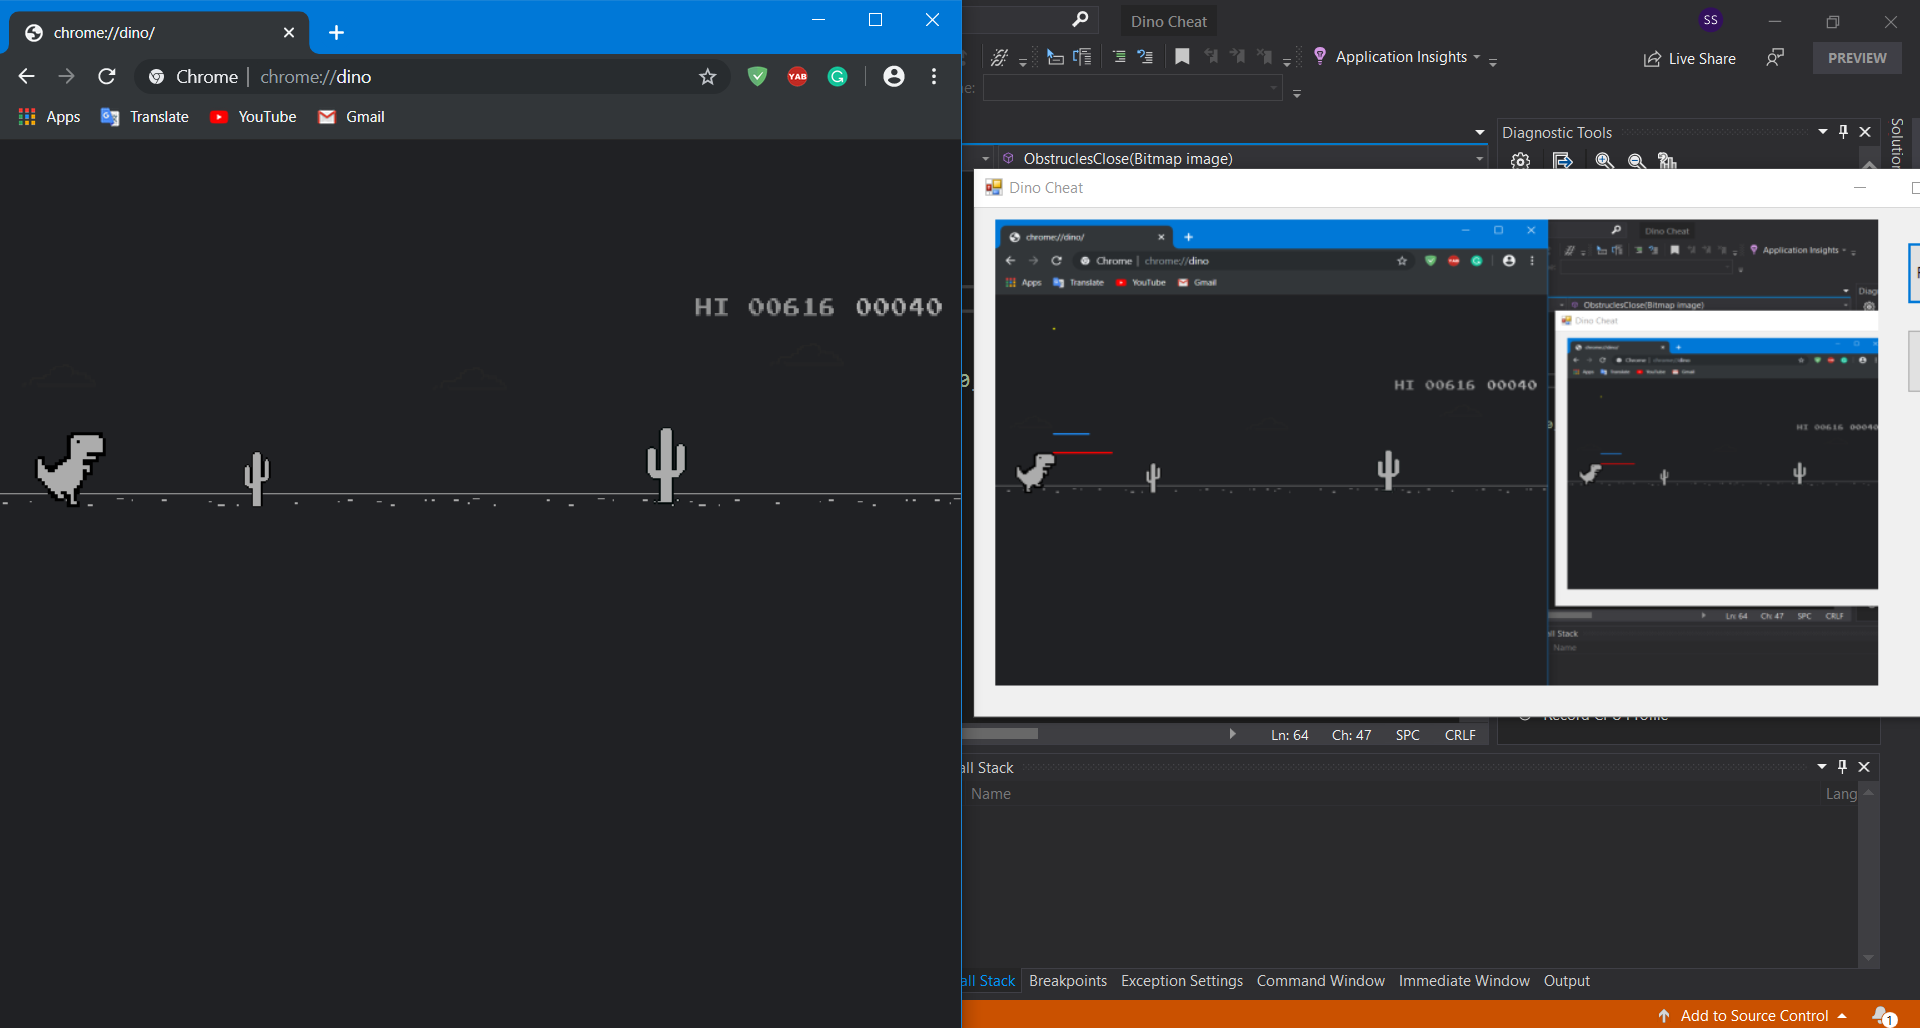
Task: Switch to the Command Window tab
Action: click(x=1320, y=981)
